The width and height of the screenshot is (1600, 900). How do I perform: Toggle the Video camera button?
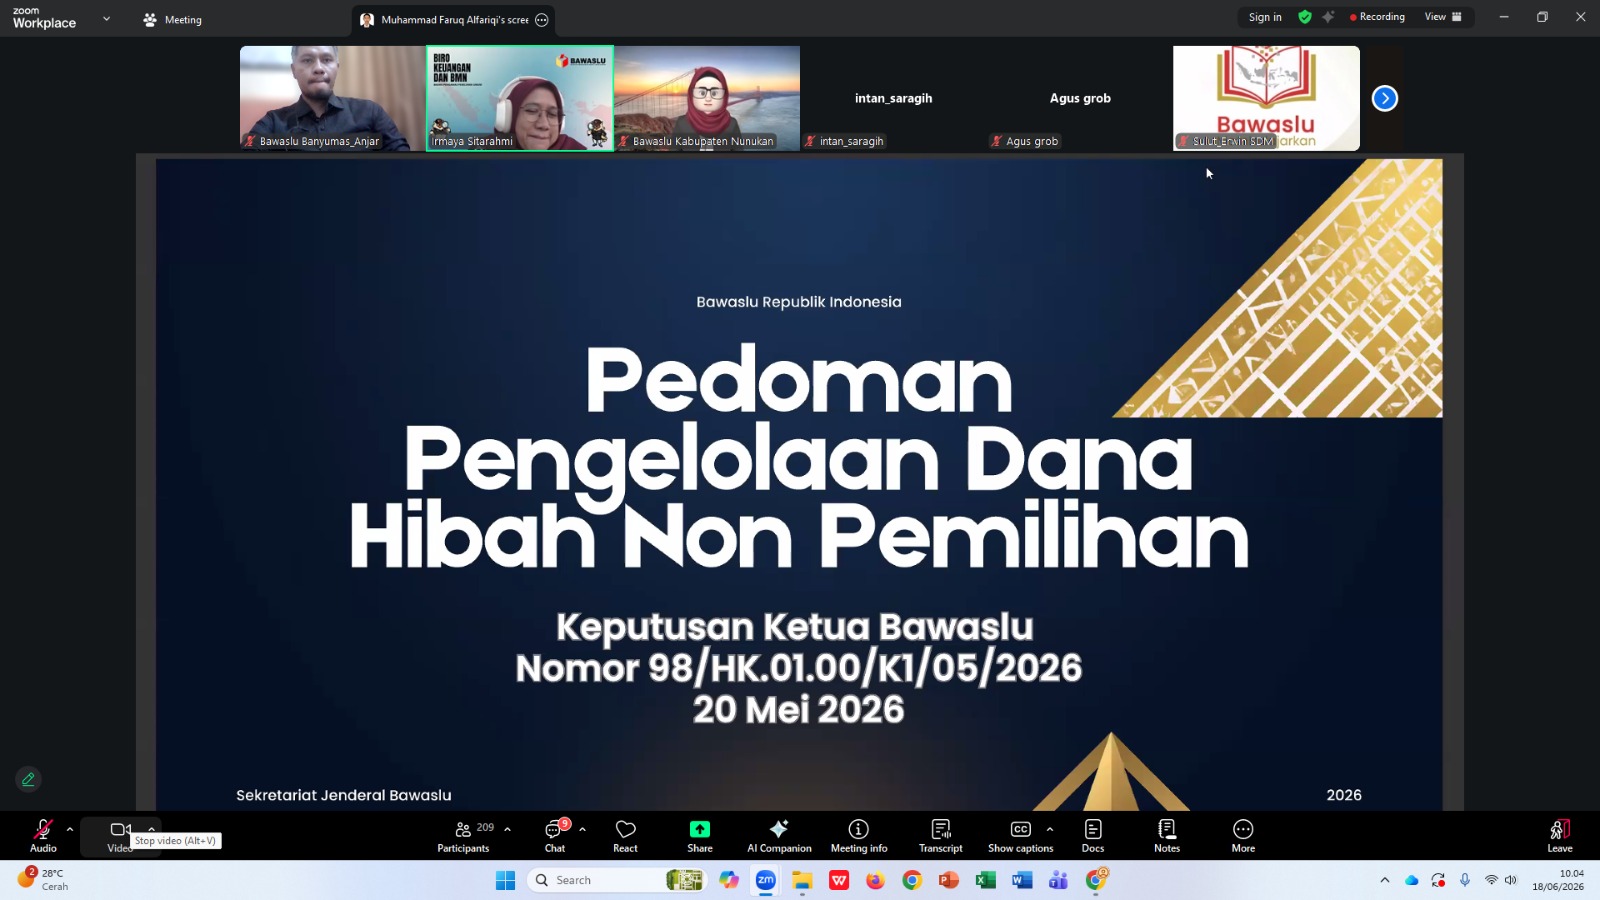tap(120, 836)
